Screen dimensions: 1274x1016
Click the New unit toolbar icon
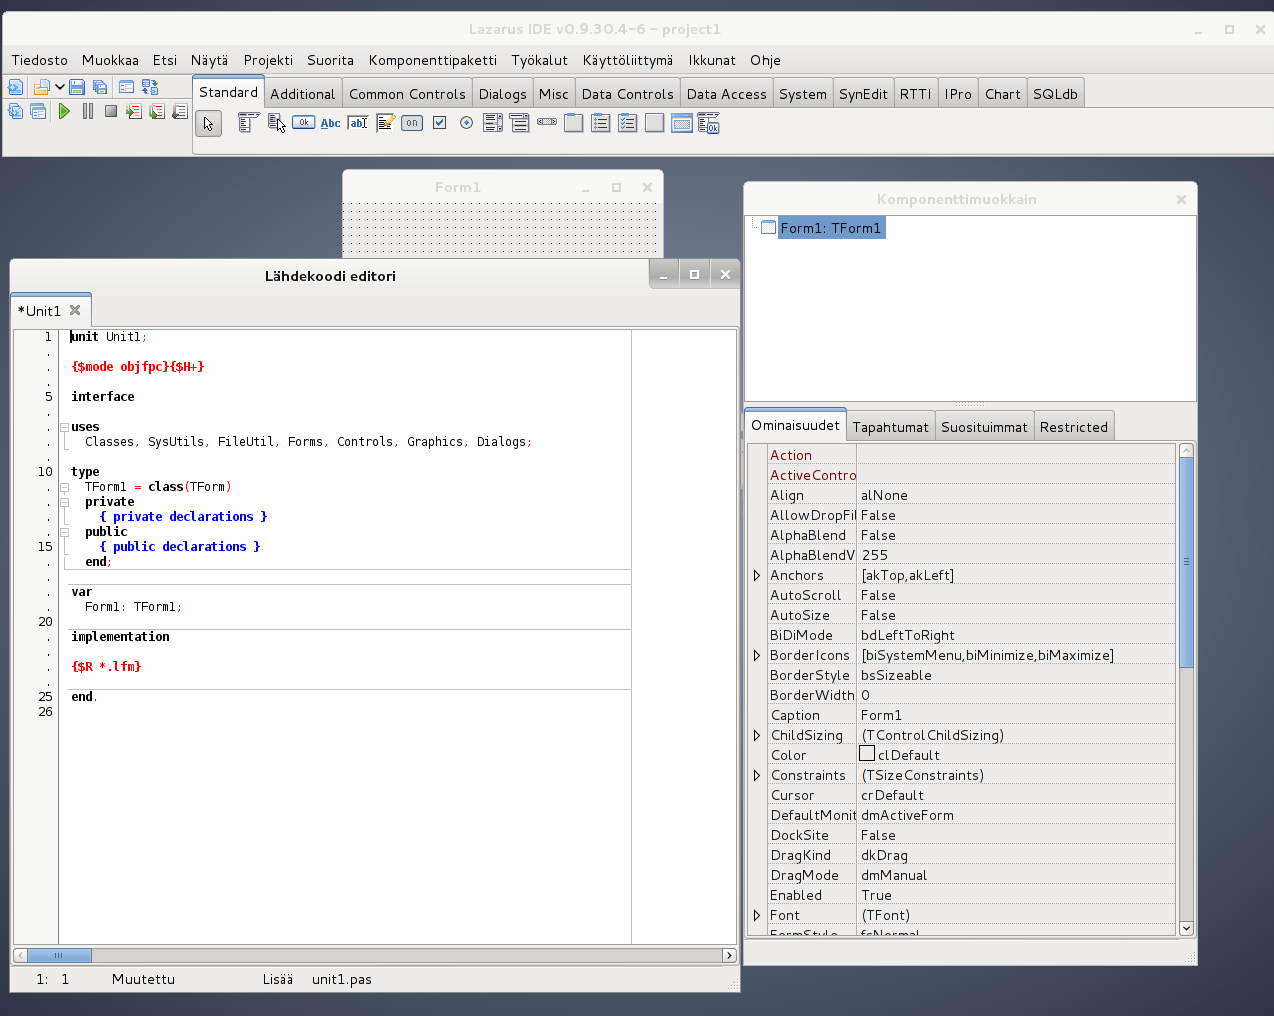click(x=15, y=88)
